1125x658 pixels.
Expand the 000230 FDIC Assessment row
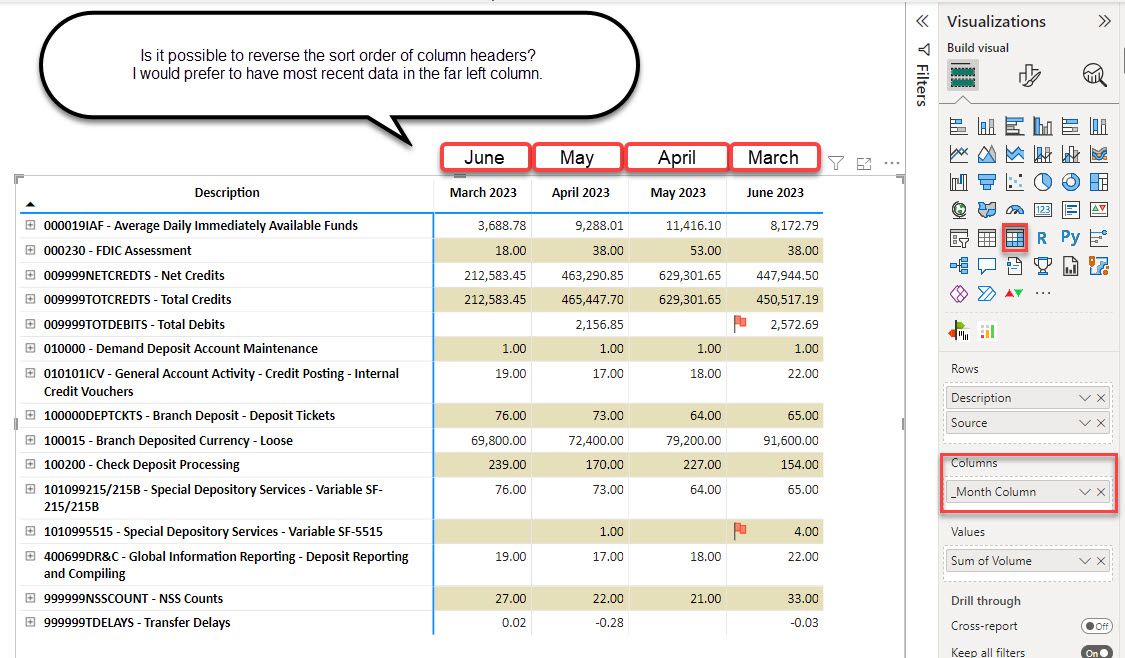tap(30, 250)
